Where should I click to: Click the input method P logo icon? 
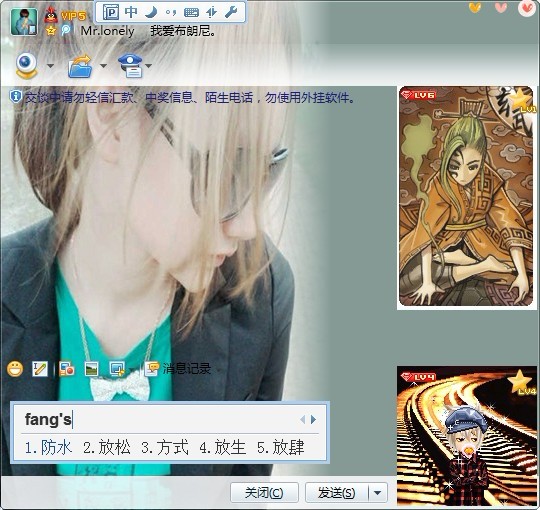coord(111,12)
